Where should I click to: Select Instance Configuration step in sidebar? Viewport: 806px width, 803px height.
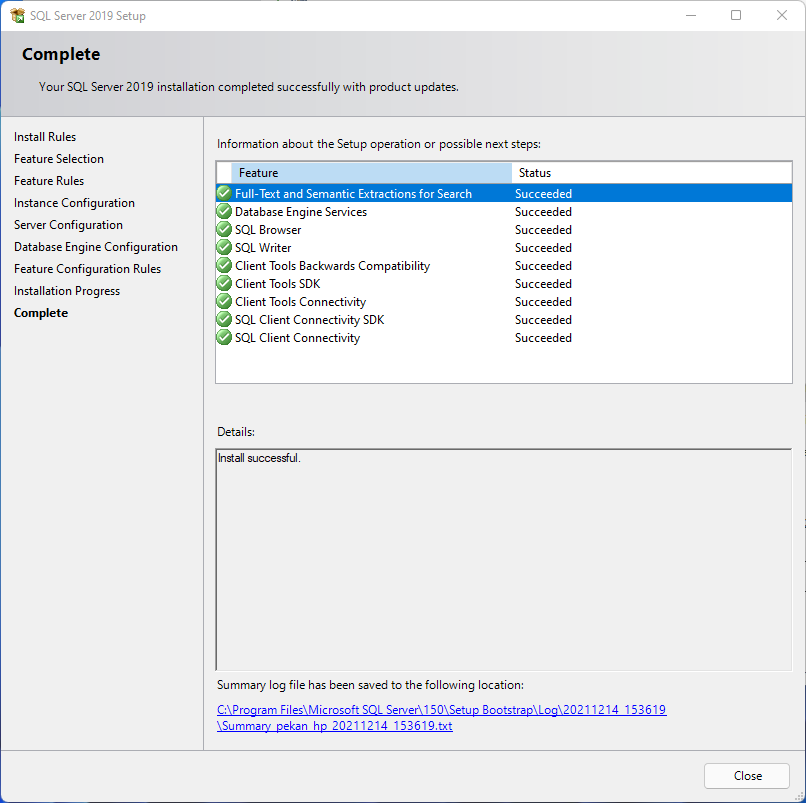[74, 203]
